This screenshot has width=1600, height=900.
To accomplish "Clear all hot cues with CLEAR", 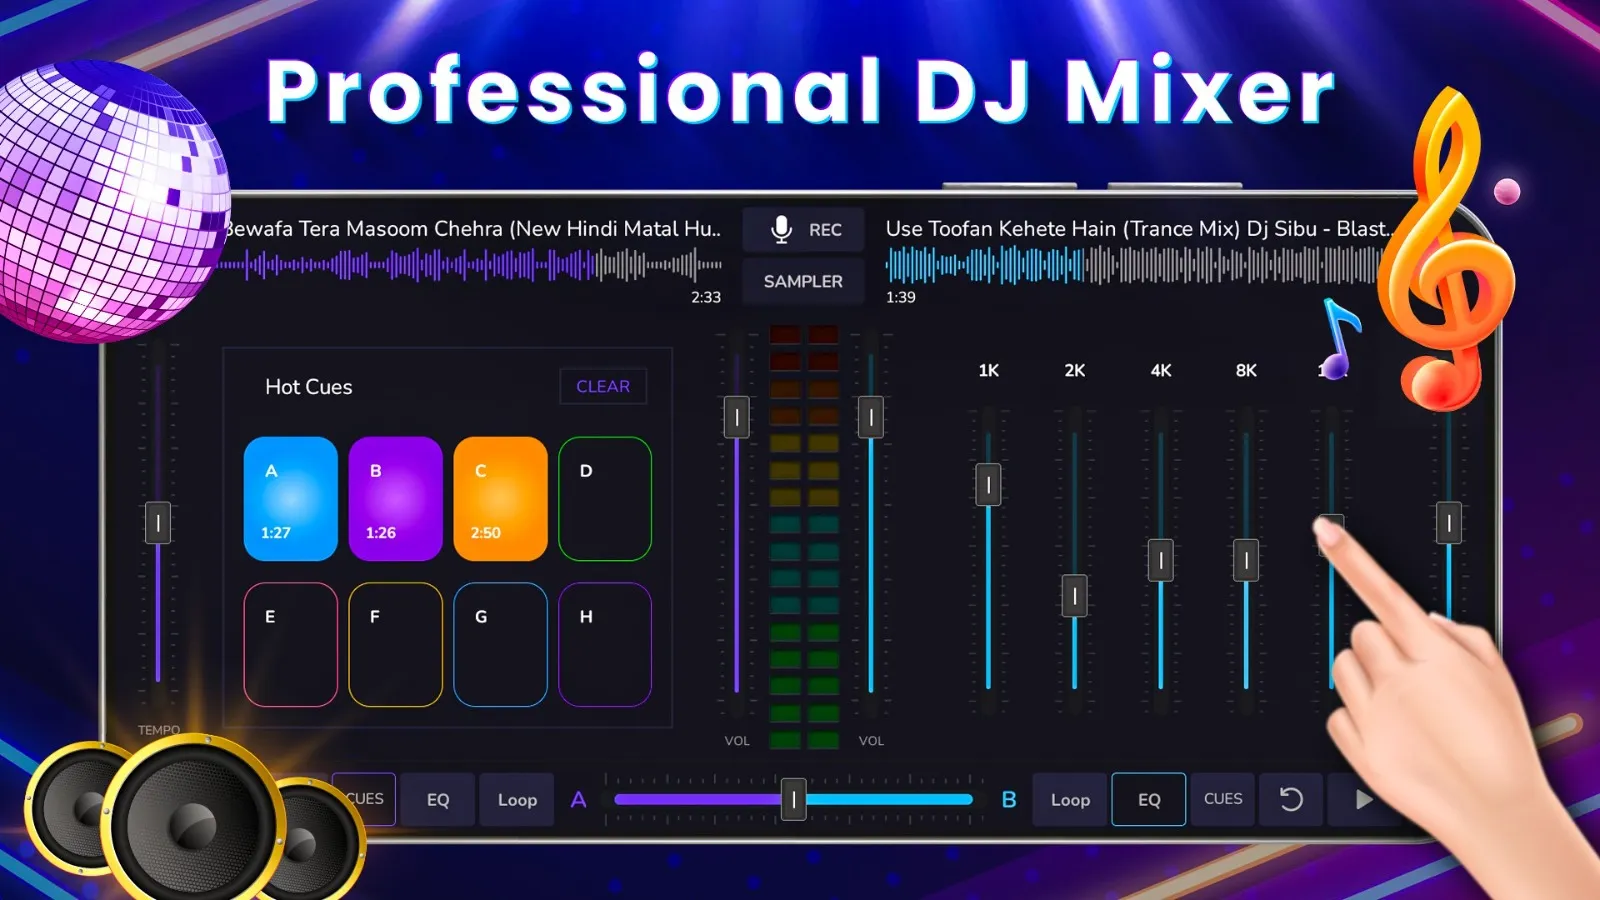I will (603, 386).
